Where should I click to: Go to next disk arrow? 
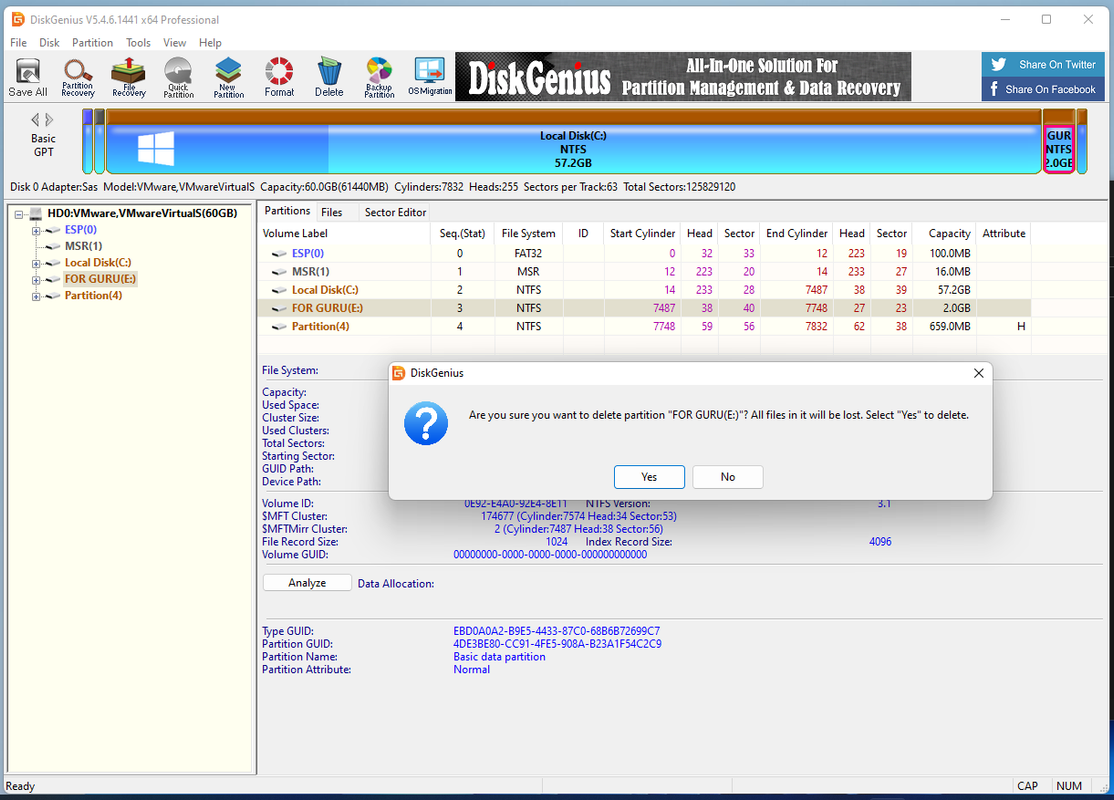(49, 119)
